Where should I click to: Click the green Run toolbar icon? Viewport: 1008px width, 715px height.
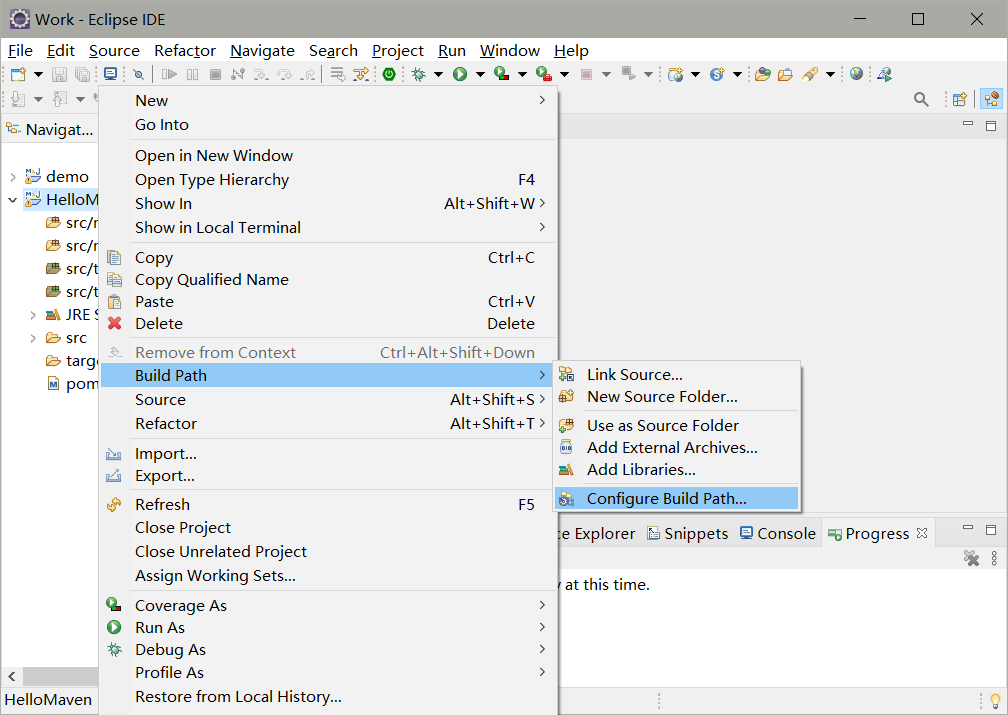[460, 75]
